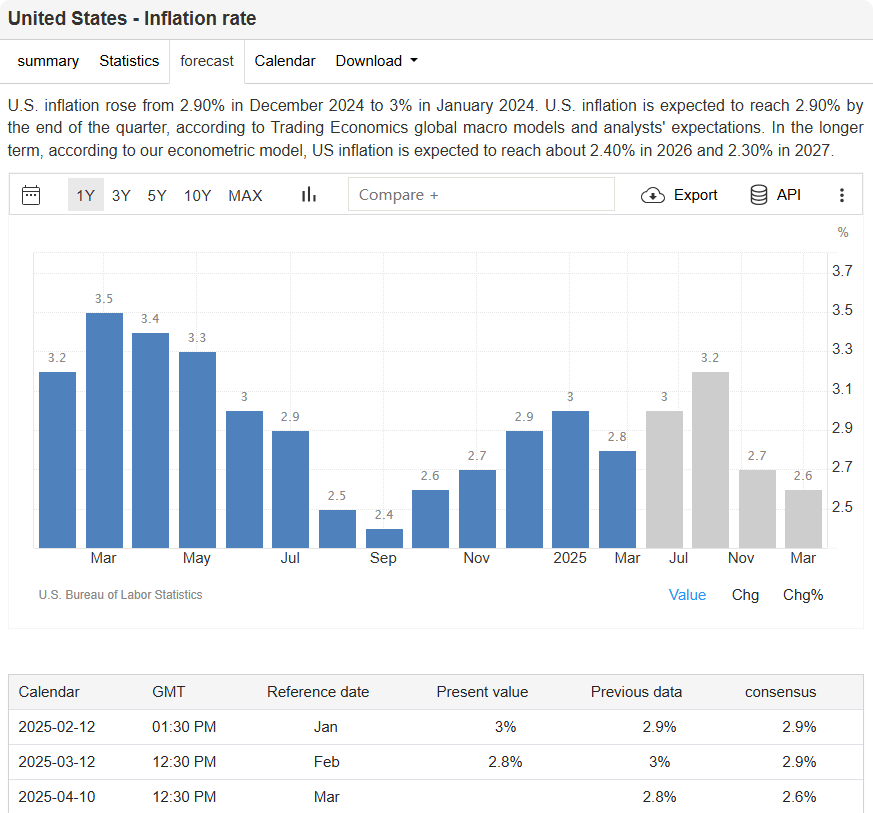Select the 10Y time range

(197, 195)
